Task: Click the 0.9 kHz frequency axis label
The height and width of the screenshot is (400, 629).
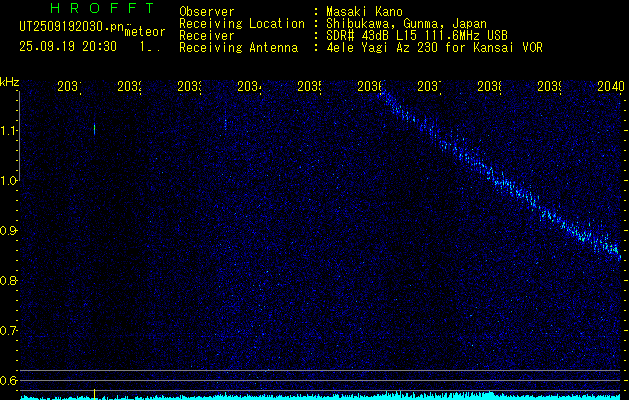Action: pos(9,231)
